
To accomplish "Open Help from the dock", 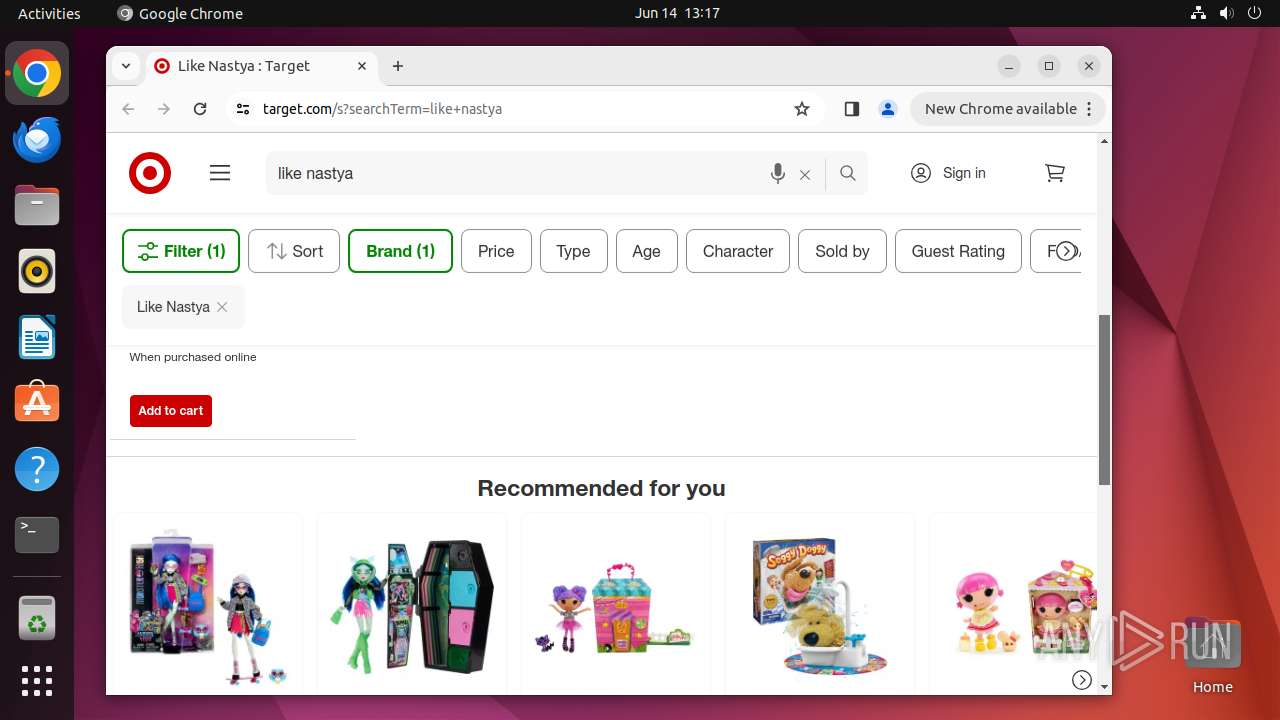I will pyautogui.click(x=37, y=469).
